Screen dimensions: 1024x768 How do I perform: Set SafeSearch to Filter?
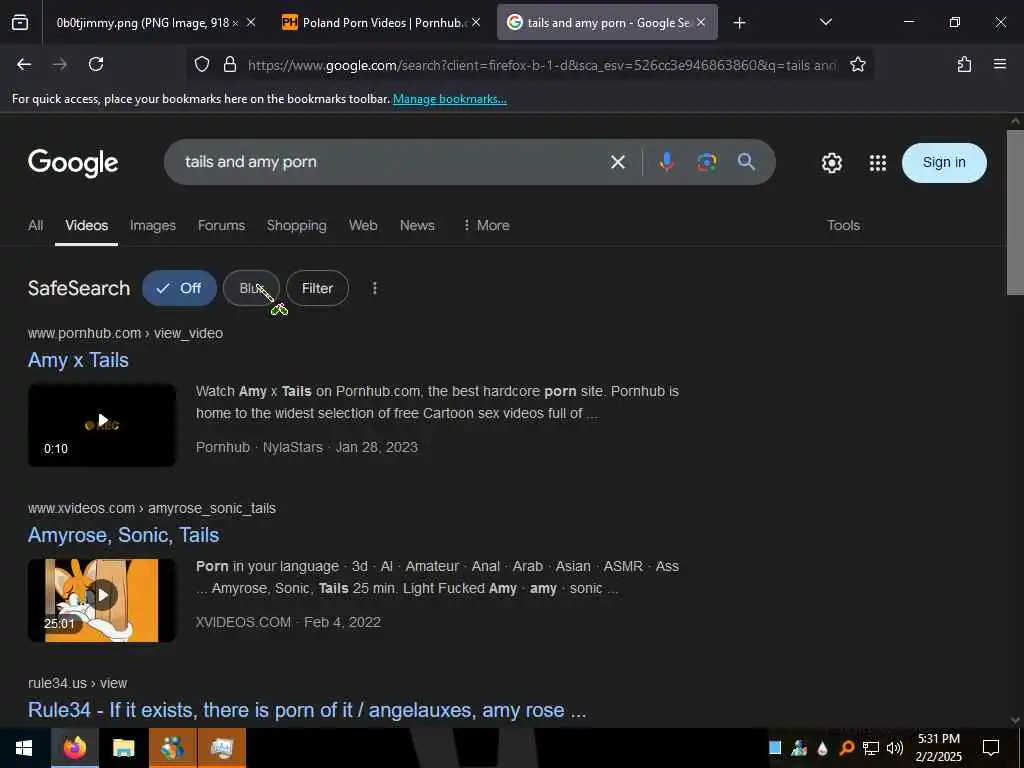pos(317,288)
